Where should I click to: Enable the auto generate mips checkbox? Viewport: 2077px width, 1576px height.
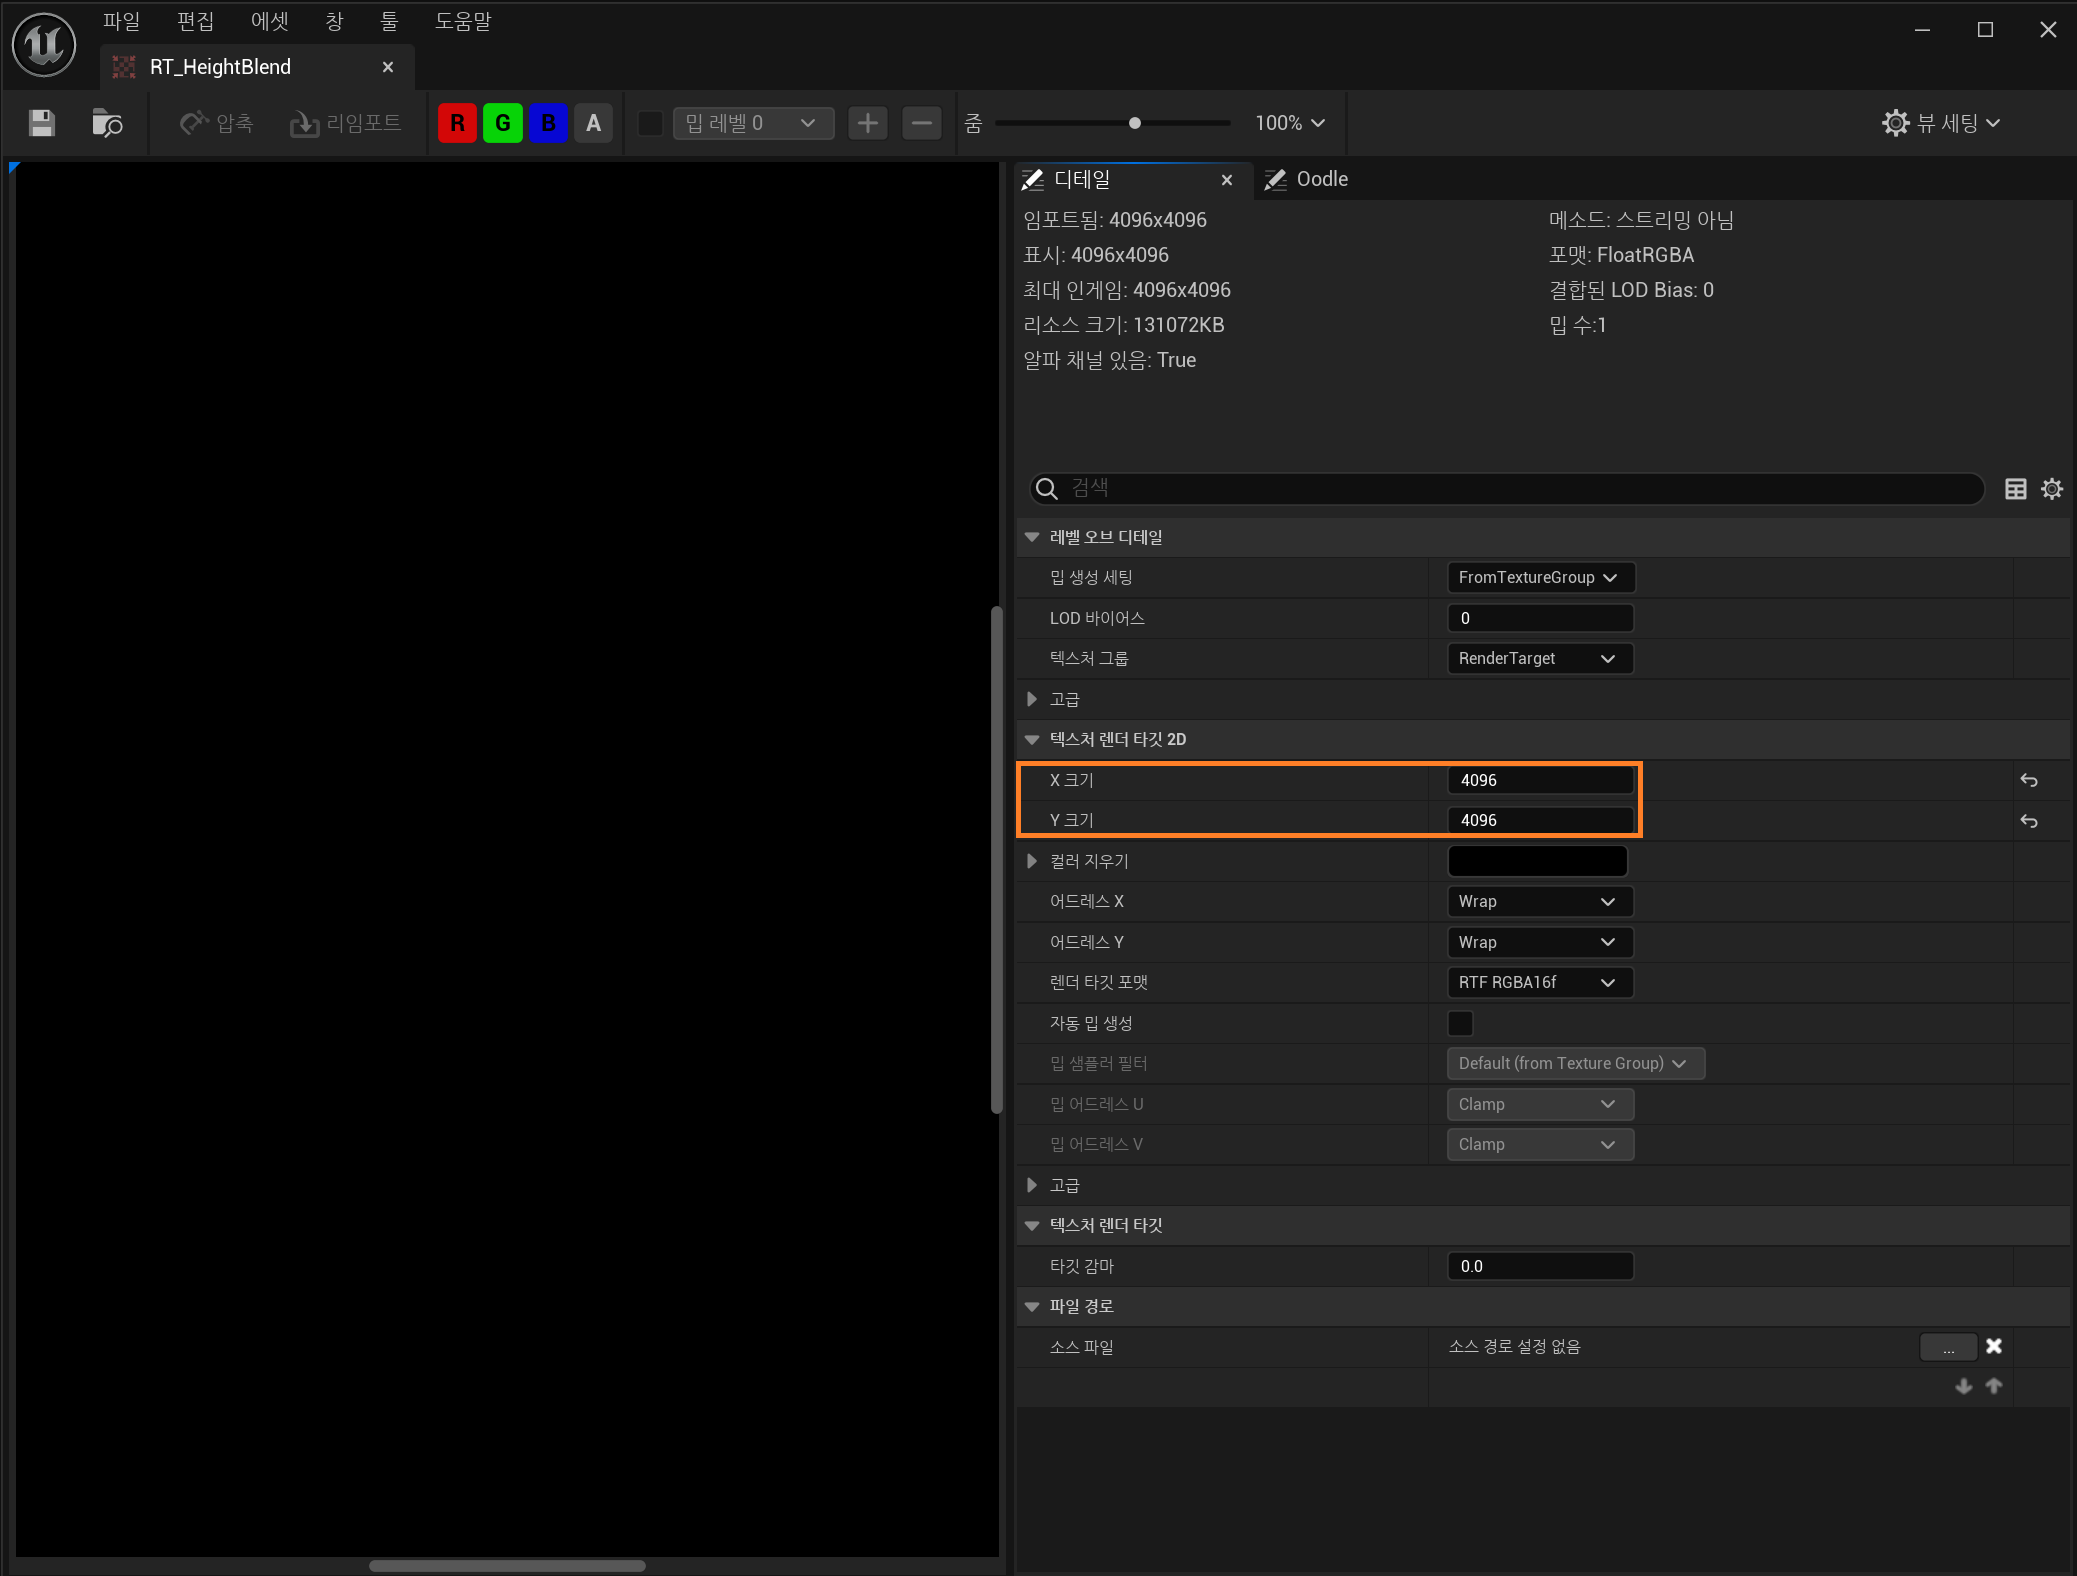pos(1460,1023)
